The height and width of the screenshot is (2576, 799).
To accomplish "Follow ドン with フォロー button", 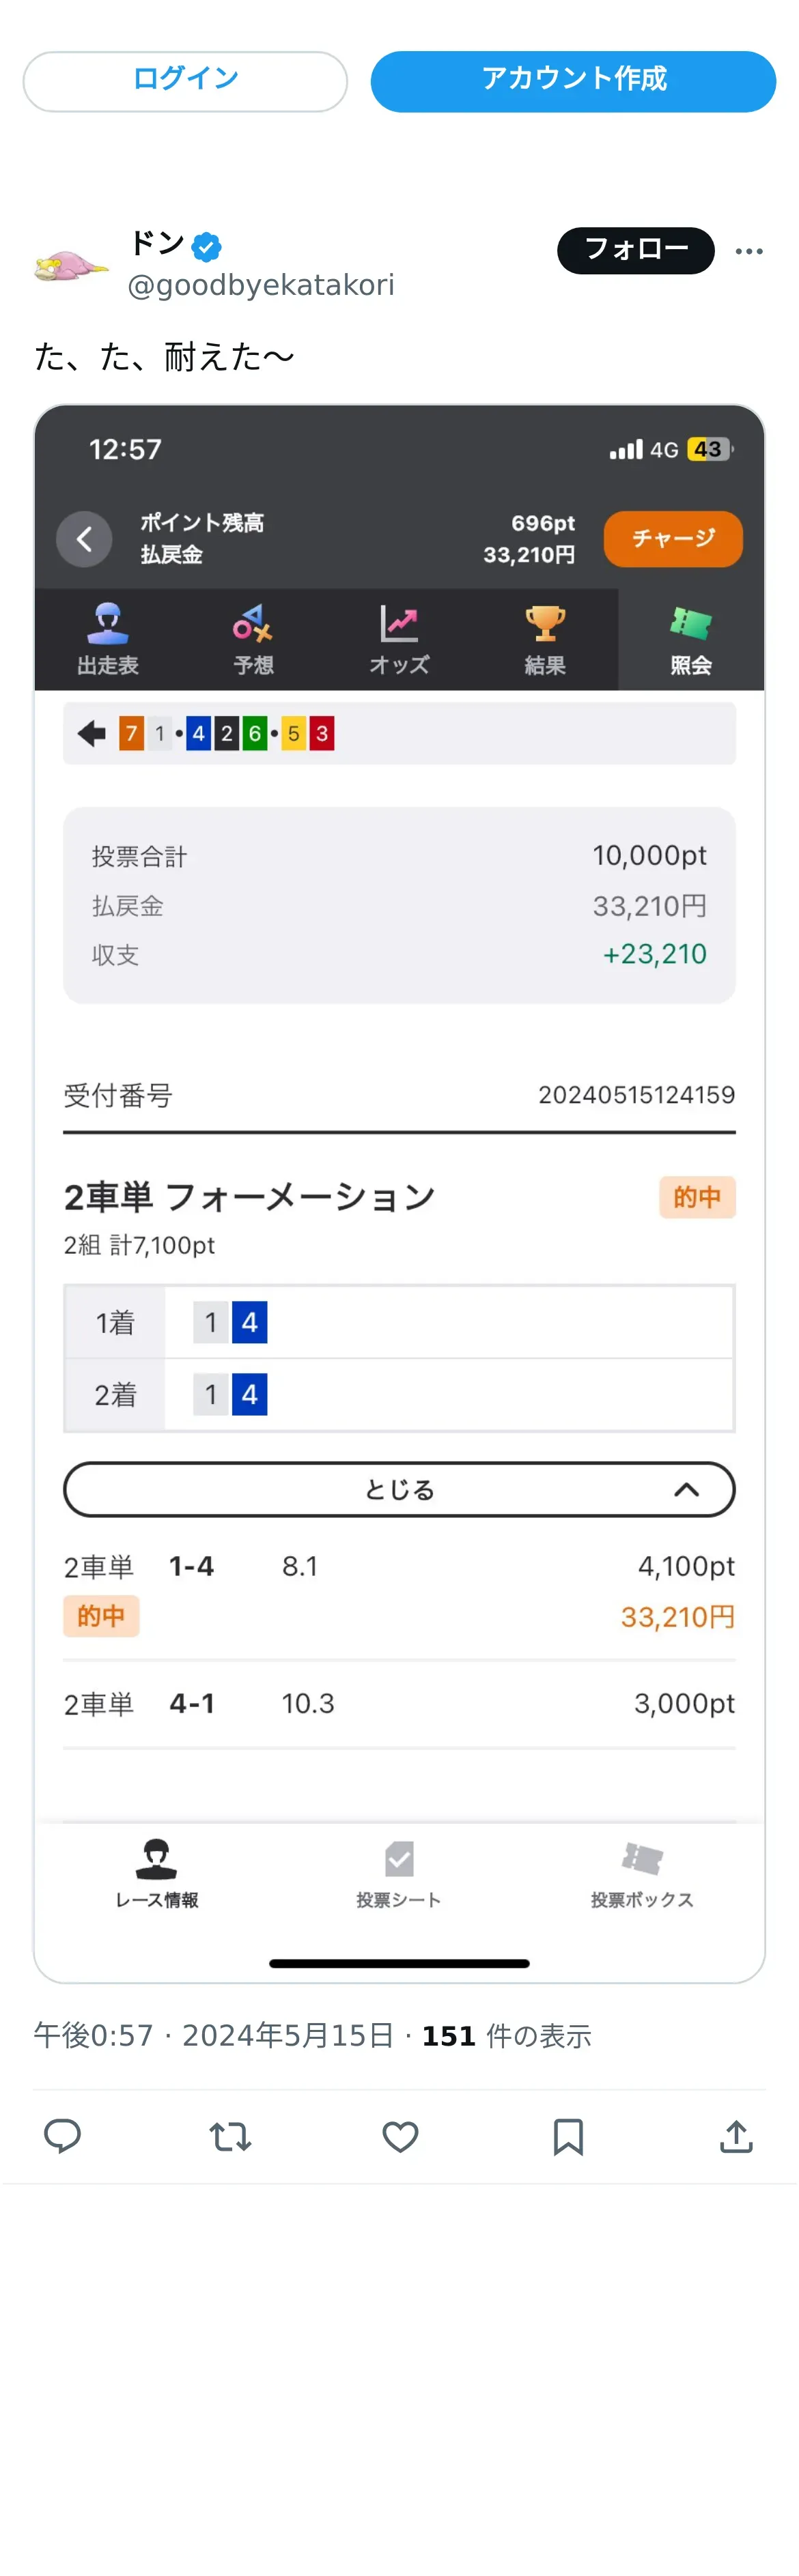I will pos(635,249).
